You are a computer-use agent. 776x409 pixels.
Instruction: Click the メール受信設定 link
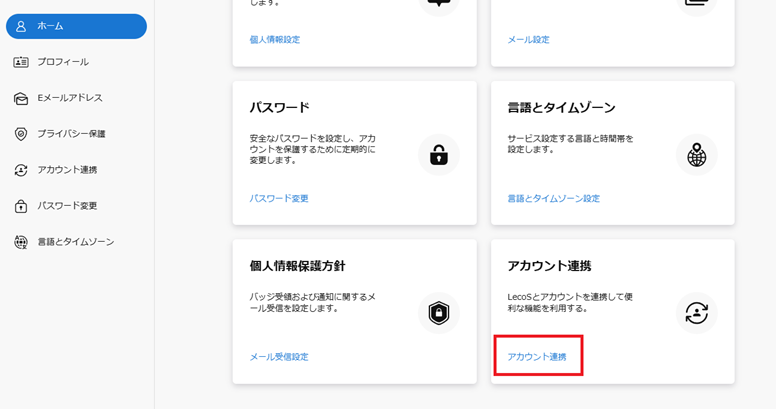point(279,356)
